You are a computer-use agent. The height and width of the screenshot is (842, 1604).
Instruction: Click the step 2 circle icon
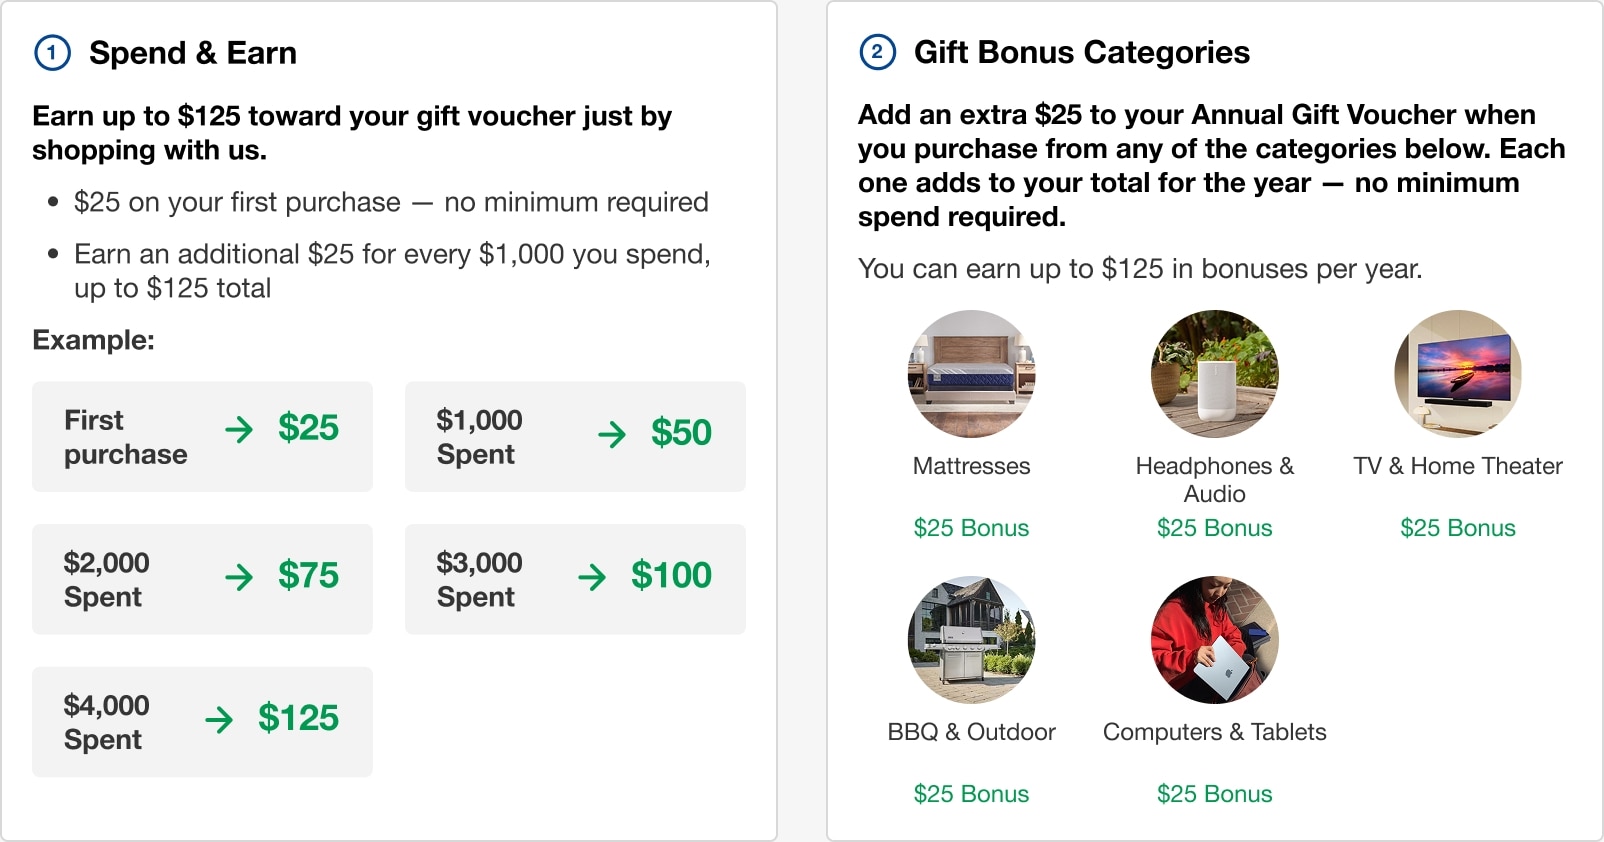click(x=878, y=52)
